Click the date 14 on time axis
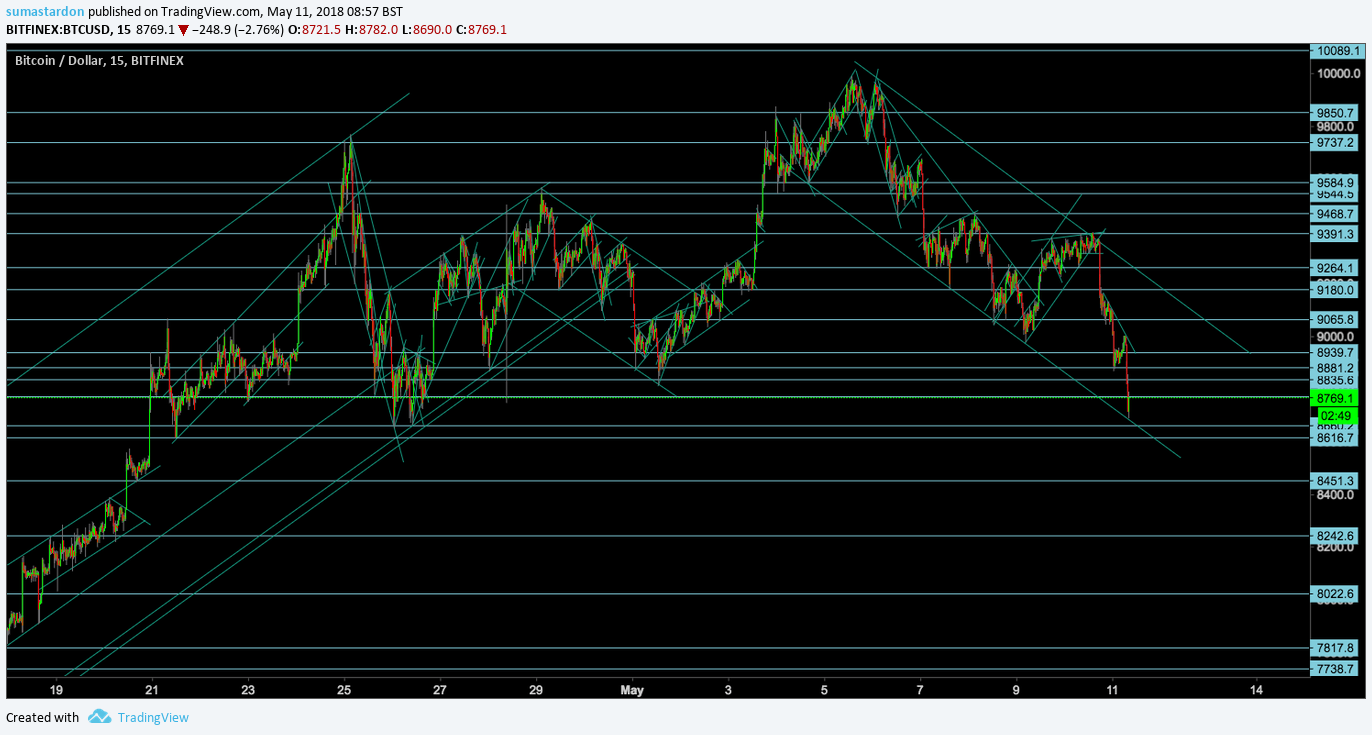The height and width of the screenshot is (735, 1372). pos(1256,690)
